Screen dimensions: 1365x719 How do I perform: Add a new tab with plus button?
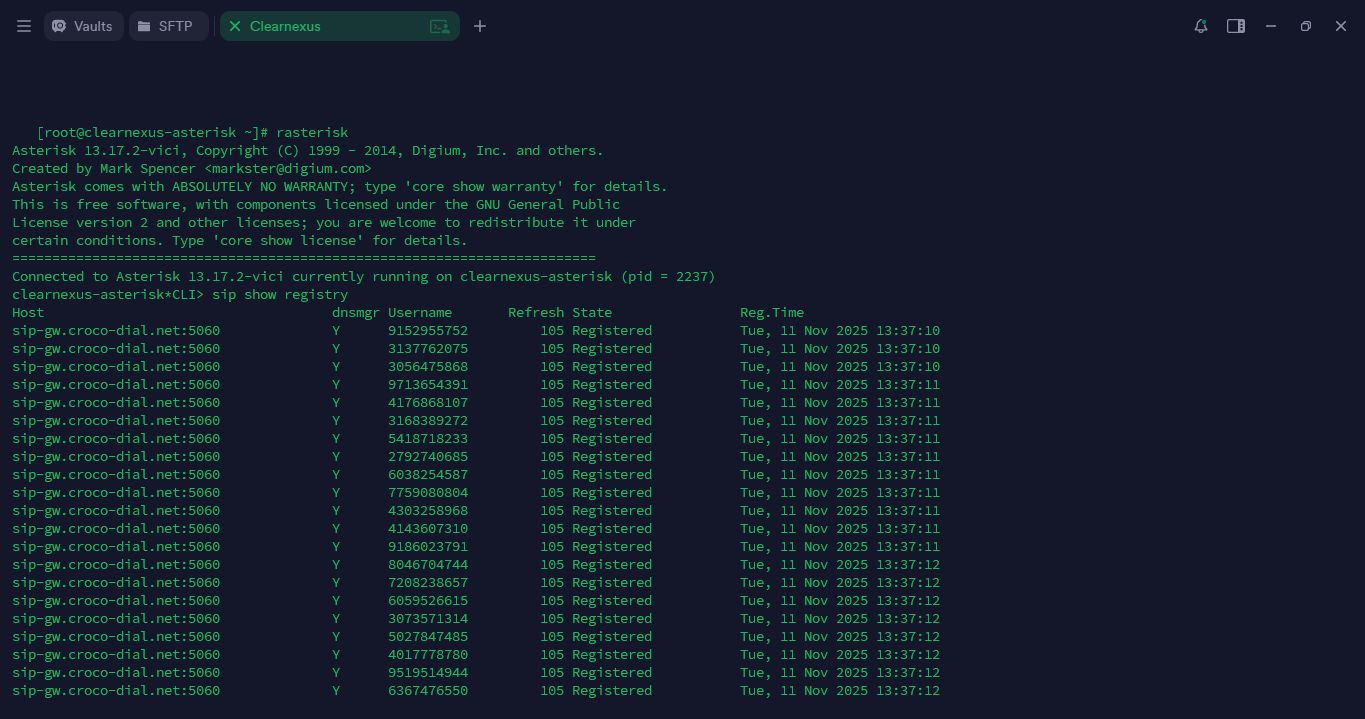[480, 26]
